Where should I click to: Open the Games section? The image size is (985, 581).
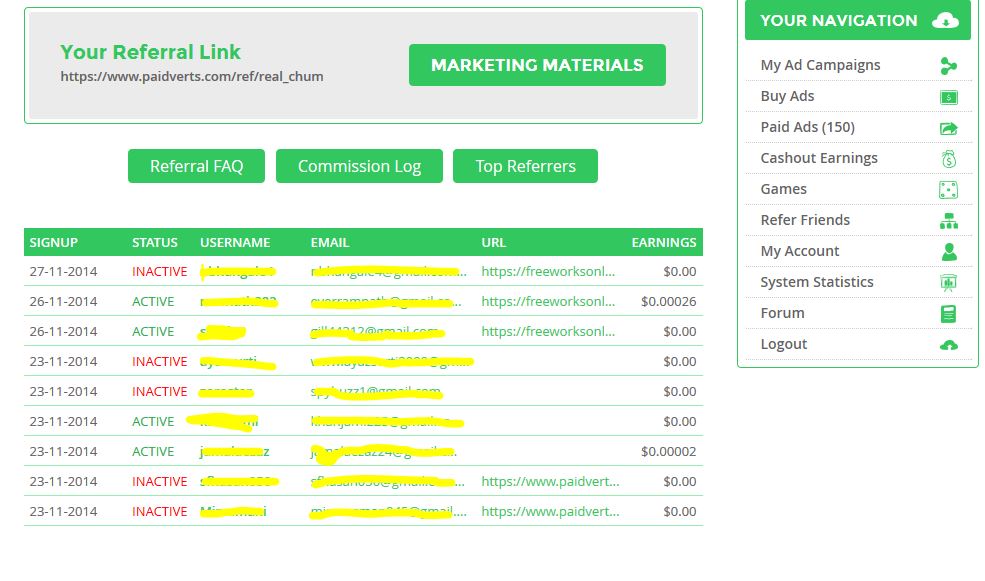click(783, 189)
